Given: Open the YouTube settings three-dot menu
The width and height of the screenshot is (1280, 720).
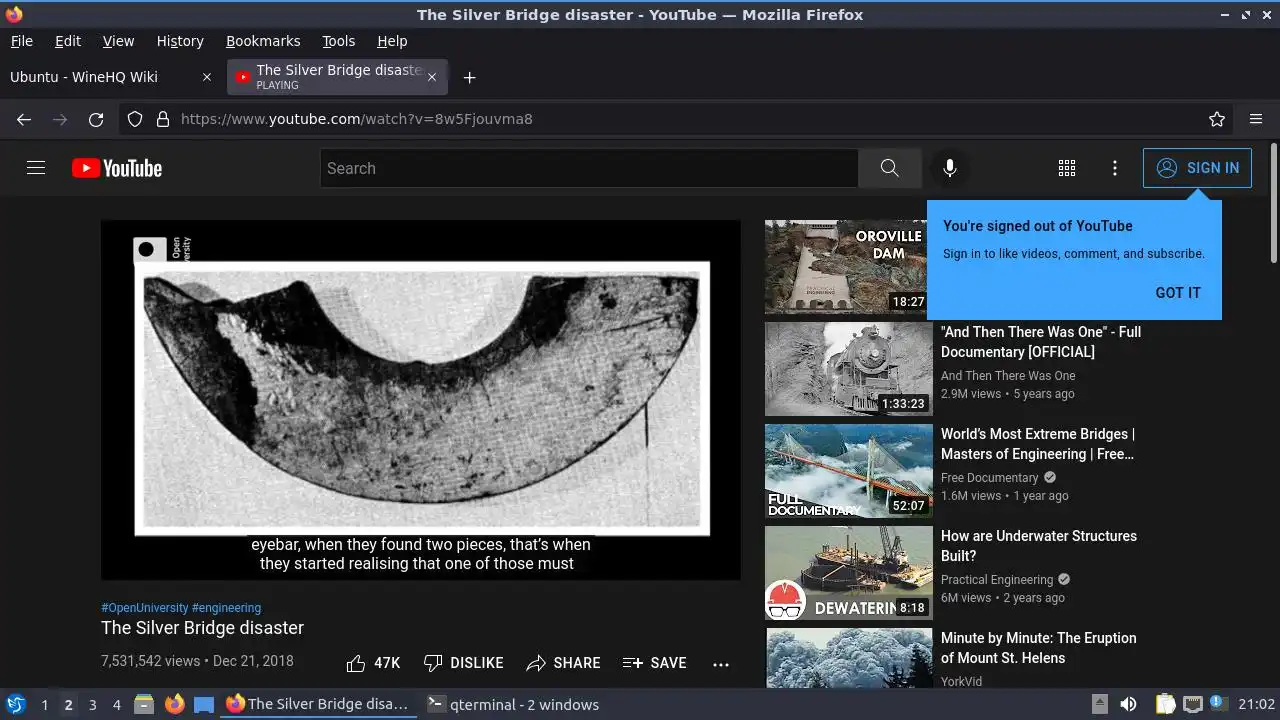Looking at the screenshot, I should click(x=1115, y=168).
